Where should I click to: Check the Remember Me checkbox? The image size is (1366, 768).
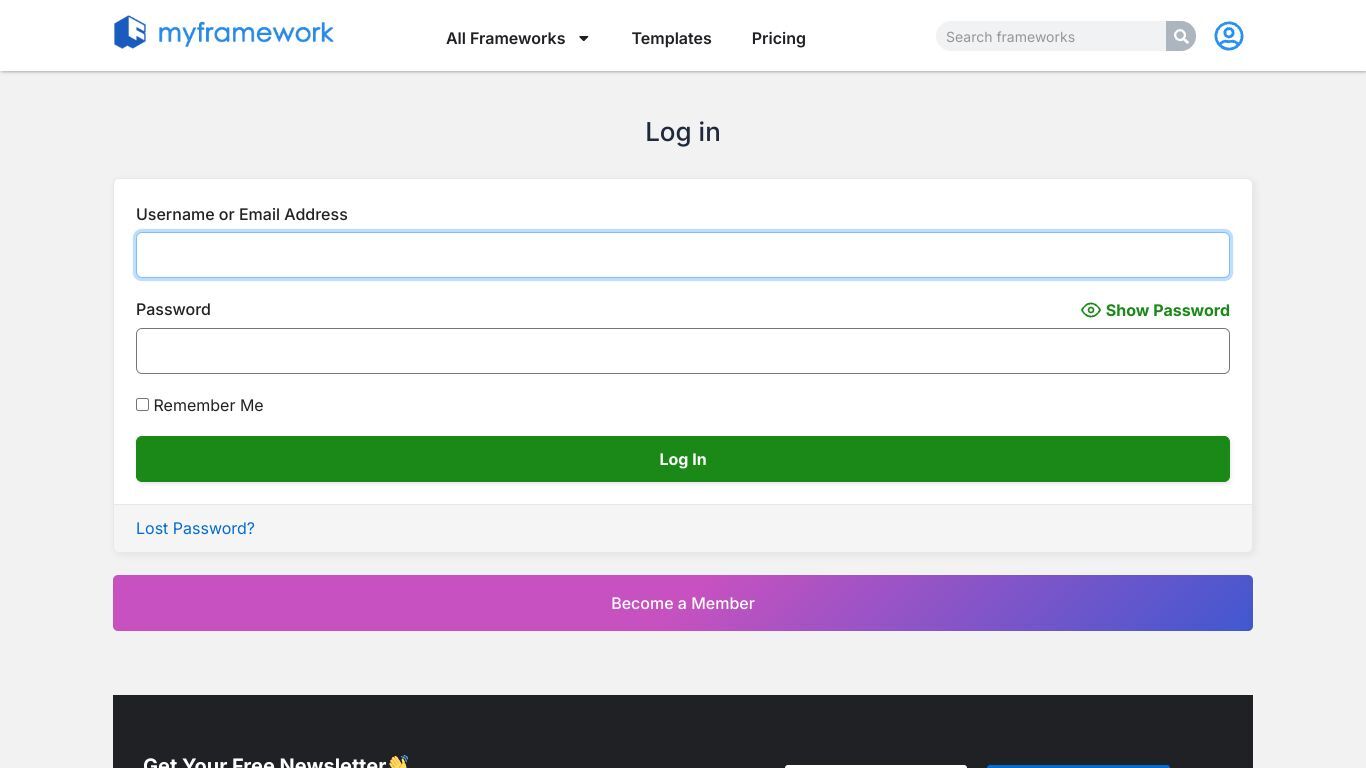143,405
